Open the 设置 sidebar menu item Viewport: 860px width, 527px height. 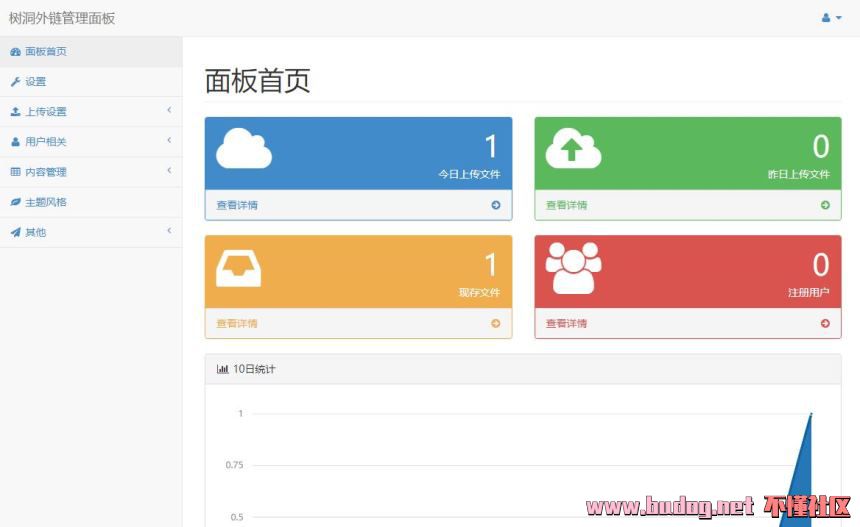(x=91, y=82)
